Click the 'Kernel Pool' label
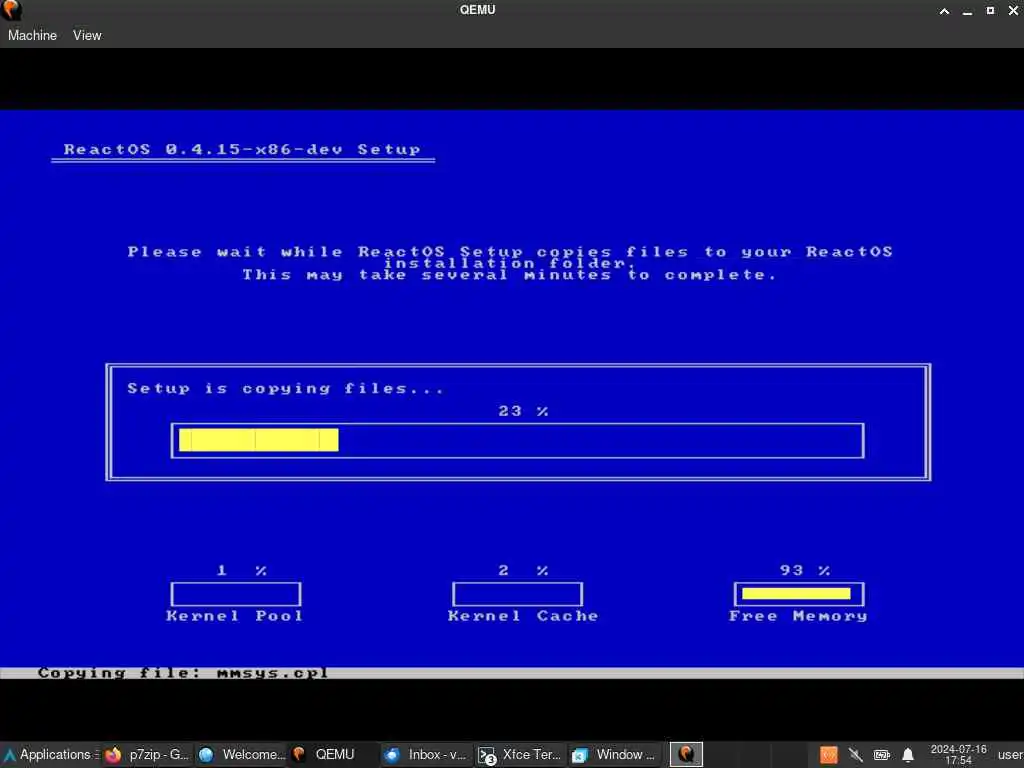1024x768 pixels. click(x=234, y=616)
